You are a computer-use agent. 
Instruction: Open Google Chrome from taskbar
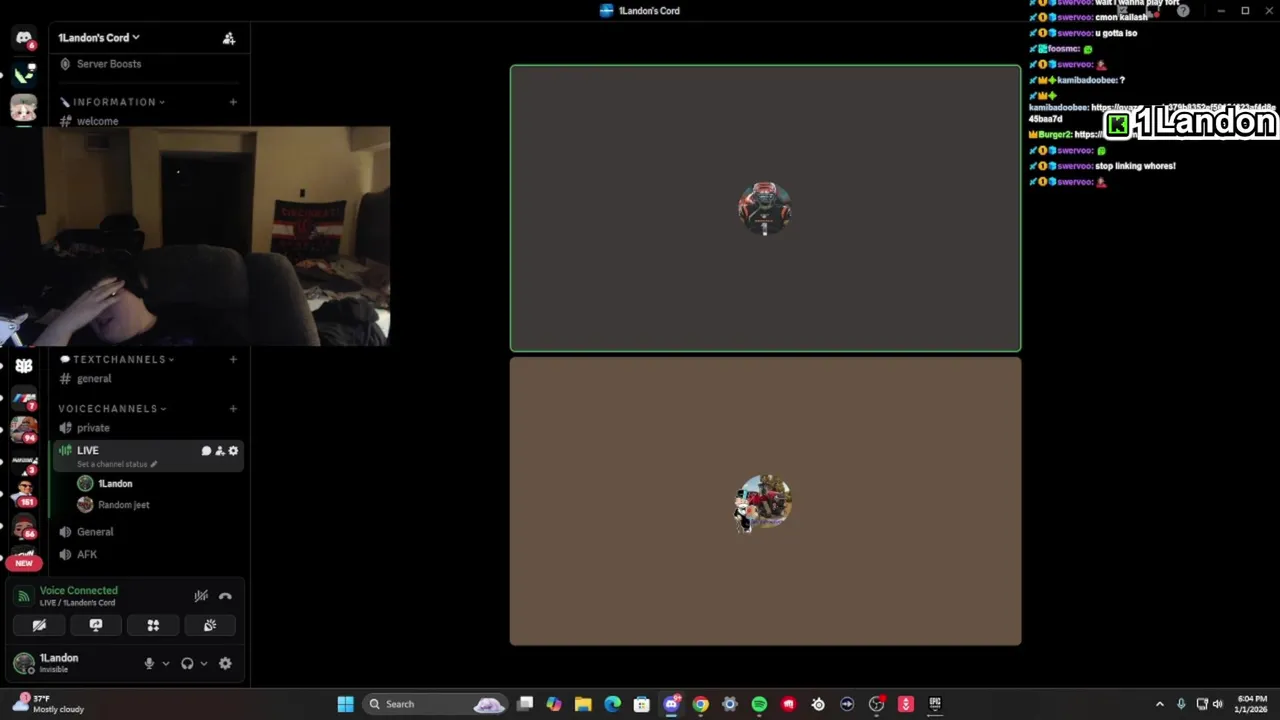[700, 704]
